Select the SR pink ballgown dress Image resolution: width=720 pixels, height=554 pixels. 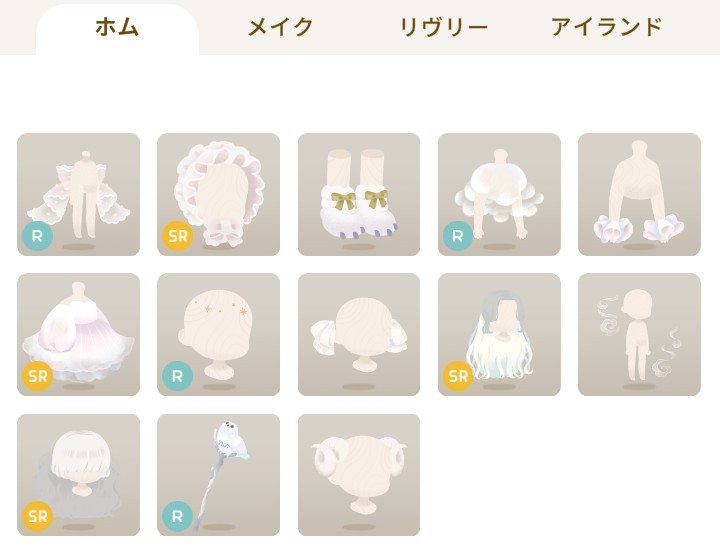pyautogui.click(x=79, y=334)
